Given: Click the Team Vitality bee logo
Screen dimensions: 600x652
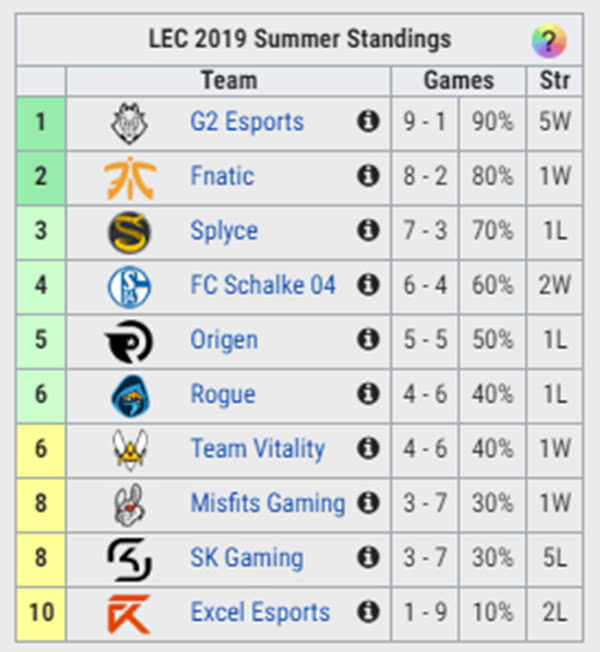Looking at the screenshot, I should (130, 449).
